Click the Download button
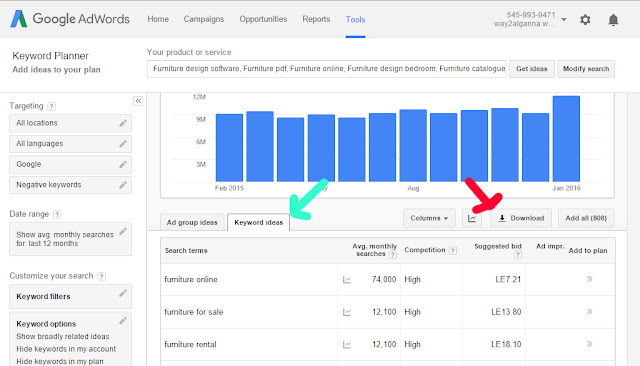Screen dimensions: 640x366 (x=521, y=218)
